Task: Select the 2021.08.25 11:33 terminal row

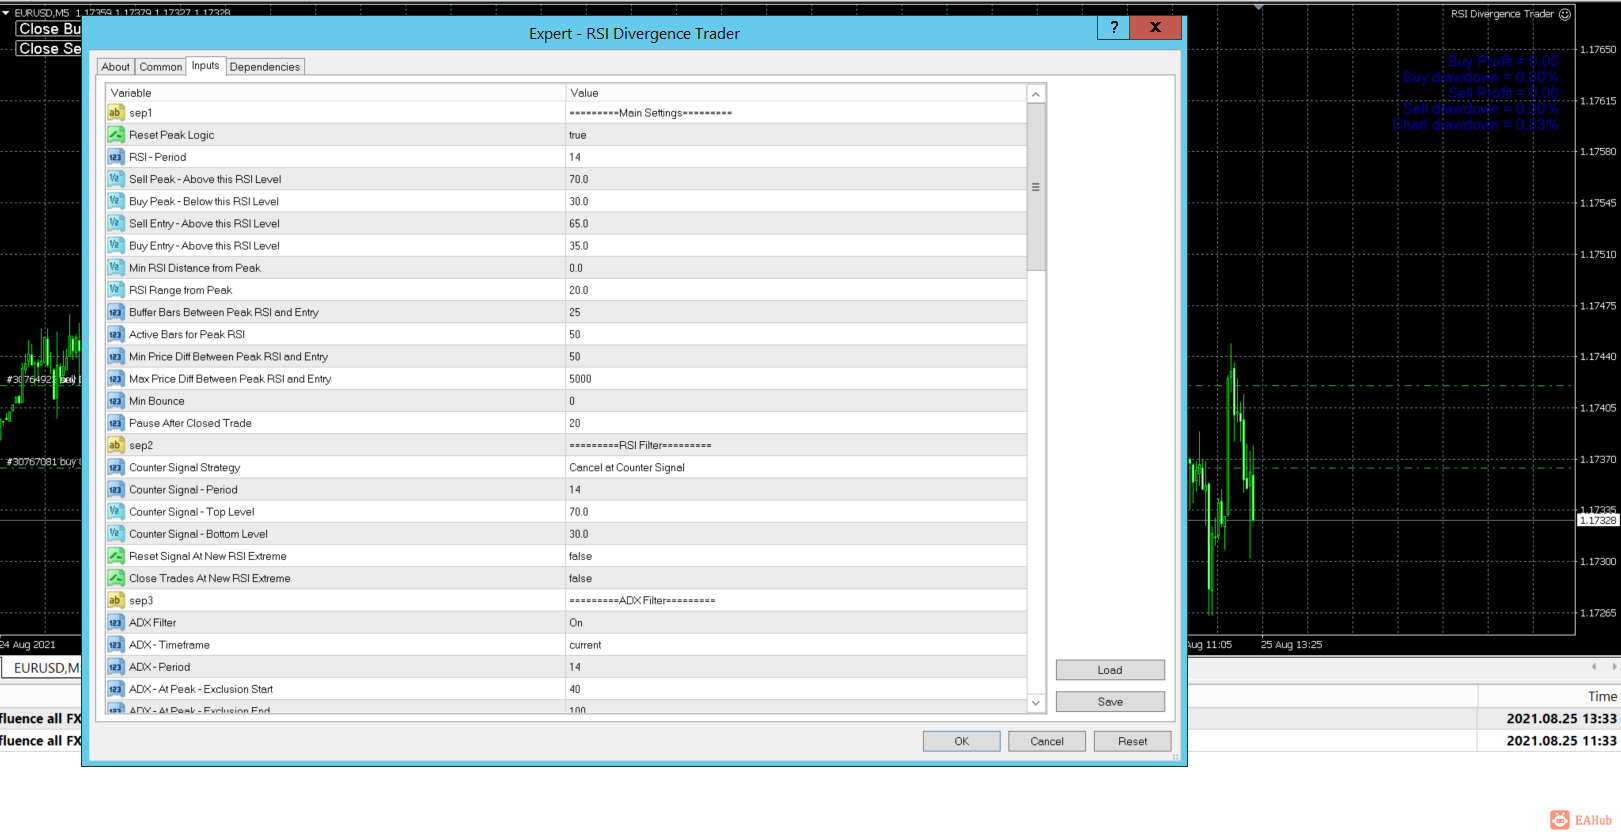Action: 1404,740
